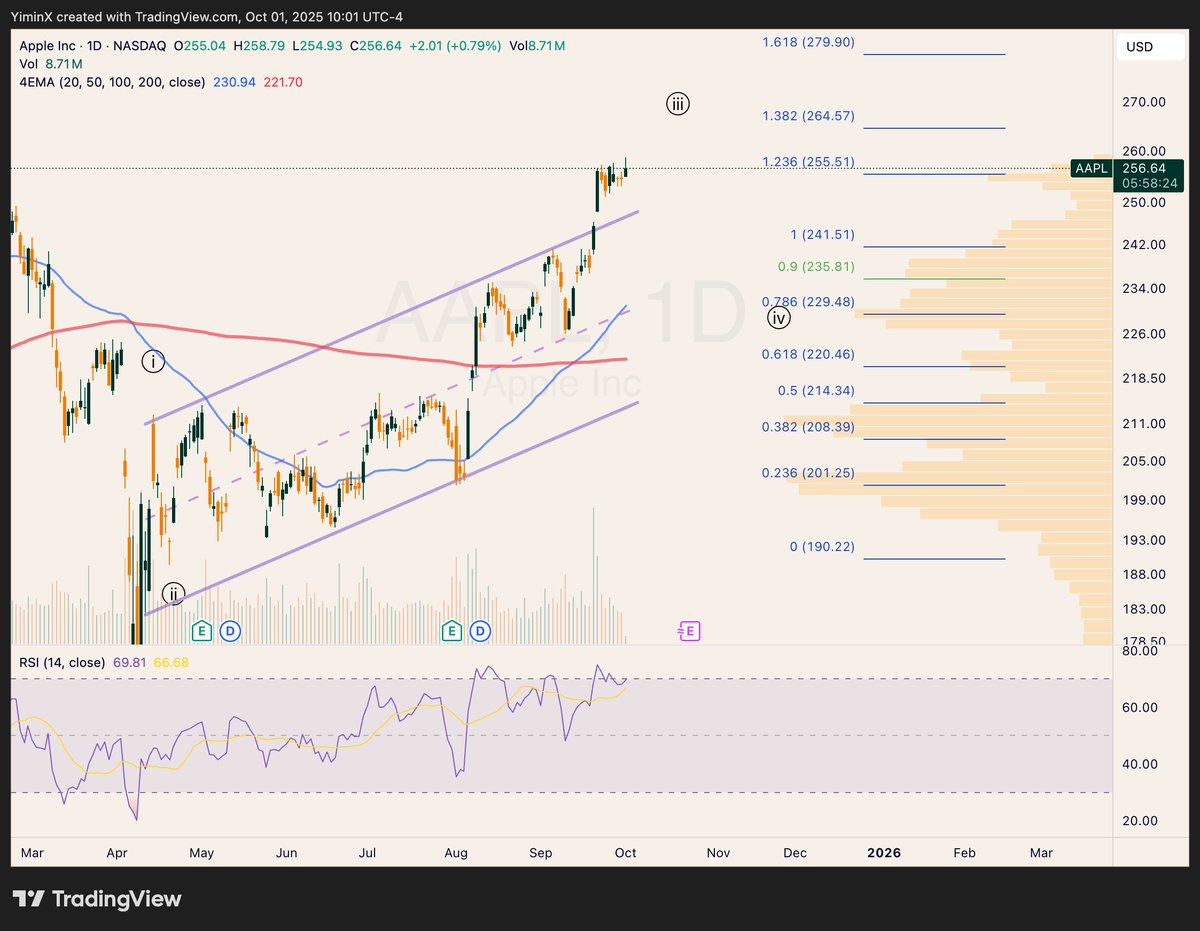Click the circled i wave label
1200x931 pixels.
coord(154,362)
